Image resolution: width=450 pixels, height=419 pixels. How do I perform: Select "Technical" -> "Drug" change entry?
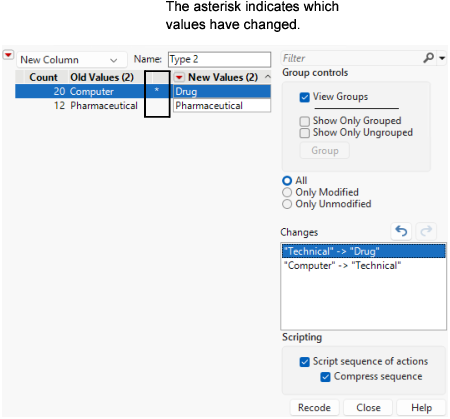363,251
